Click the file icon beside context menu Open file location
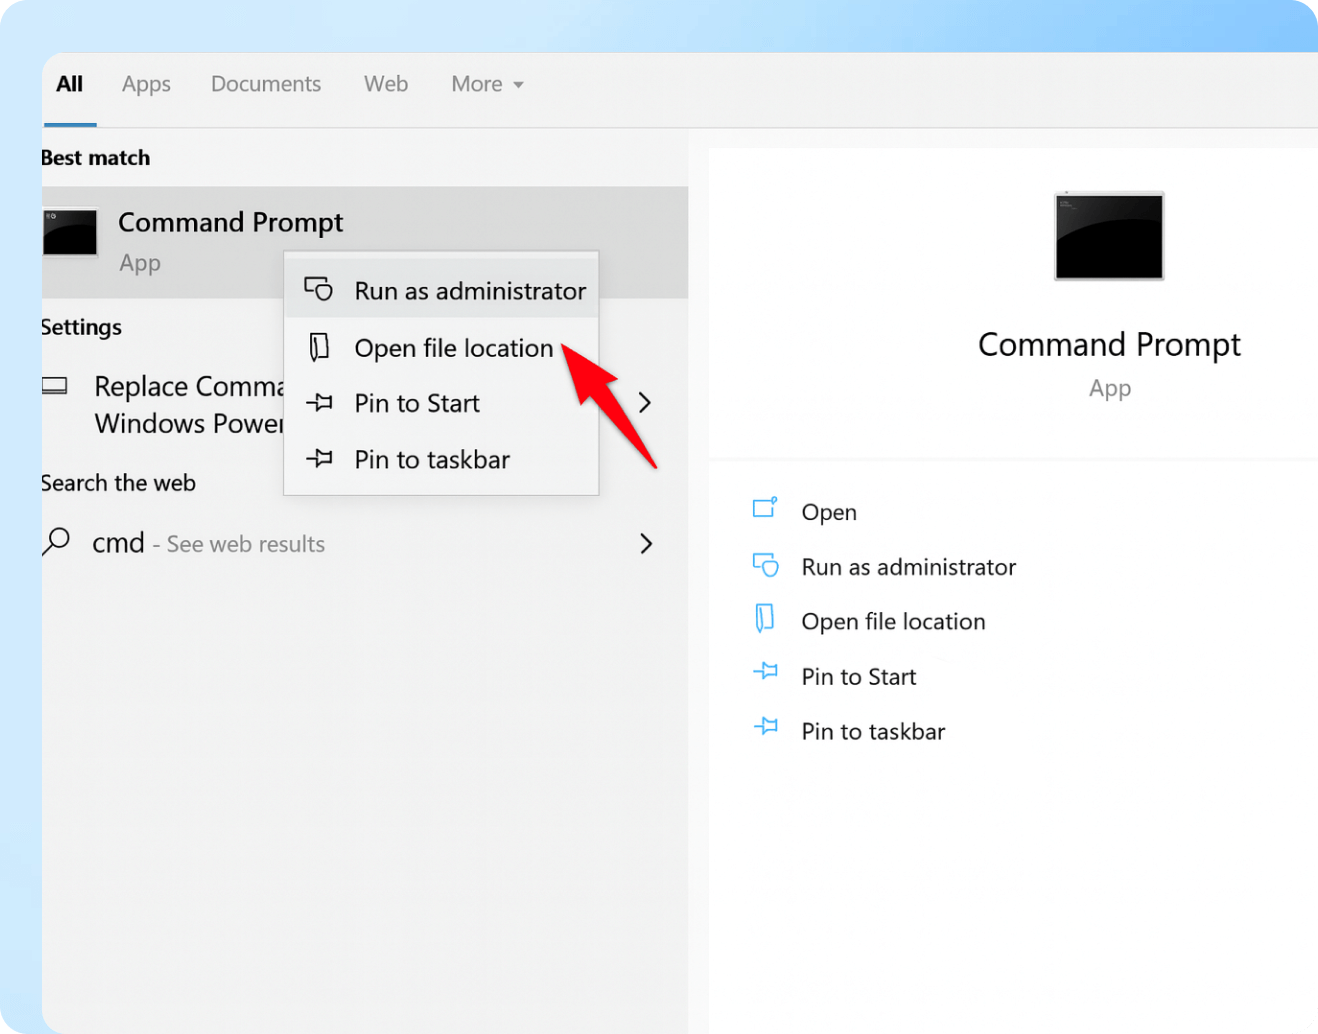Image resolution: width=1318 pixels, height=1034 pixels. coord(319,347)
